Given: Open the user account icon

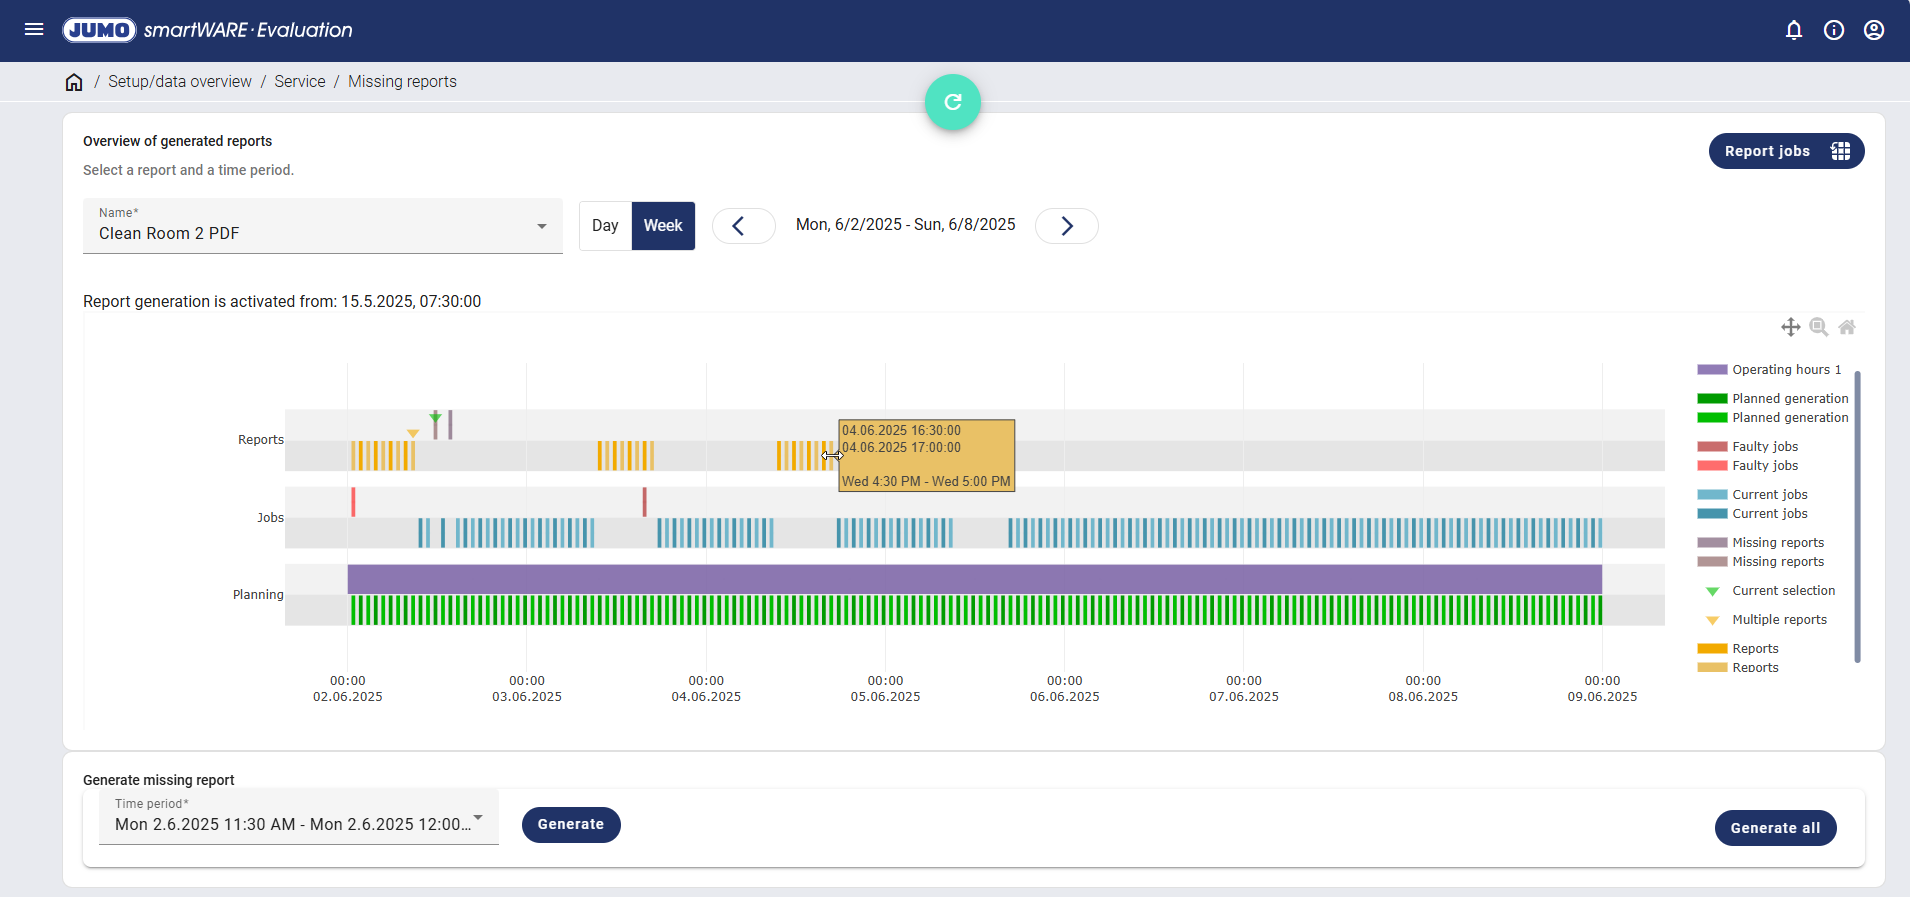Looking at the screenshot, I should [x=1874, y=30].
